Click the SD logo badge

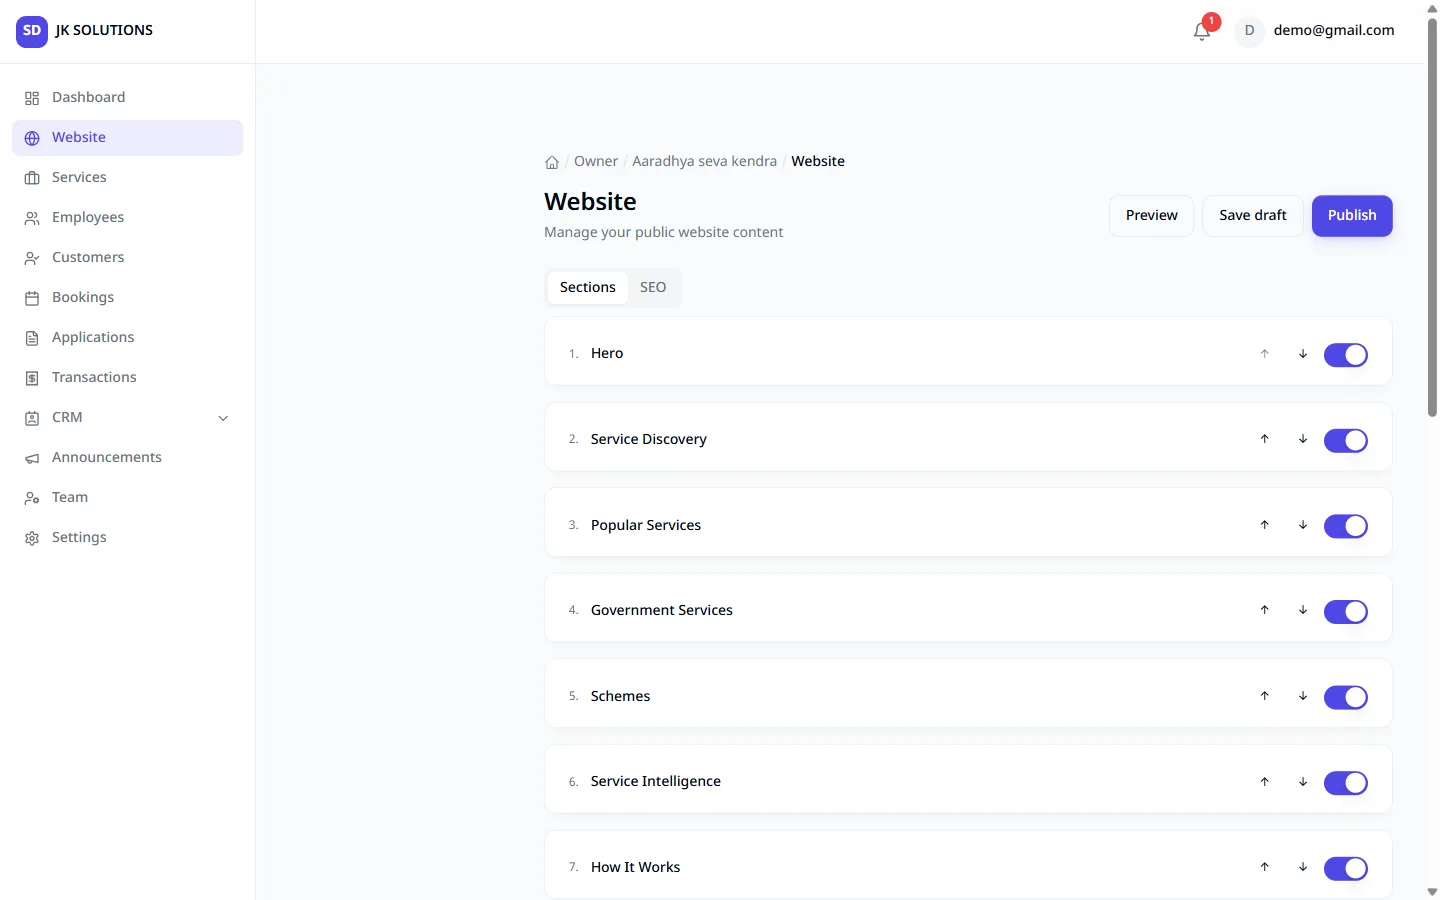(x=32, y=31)
